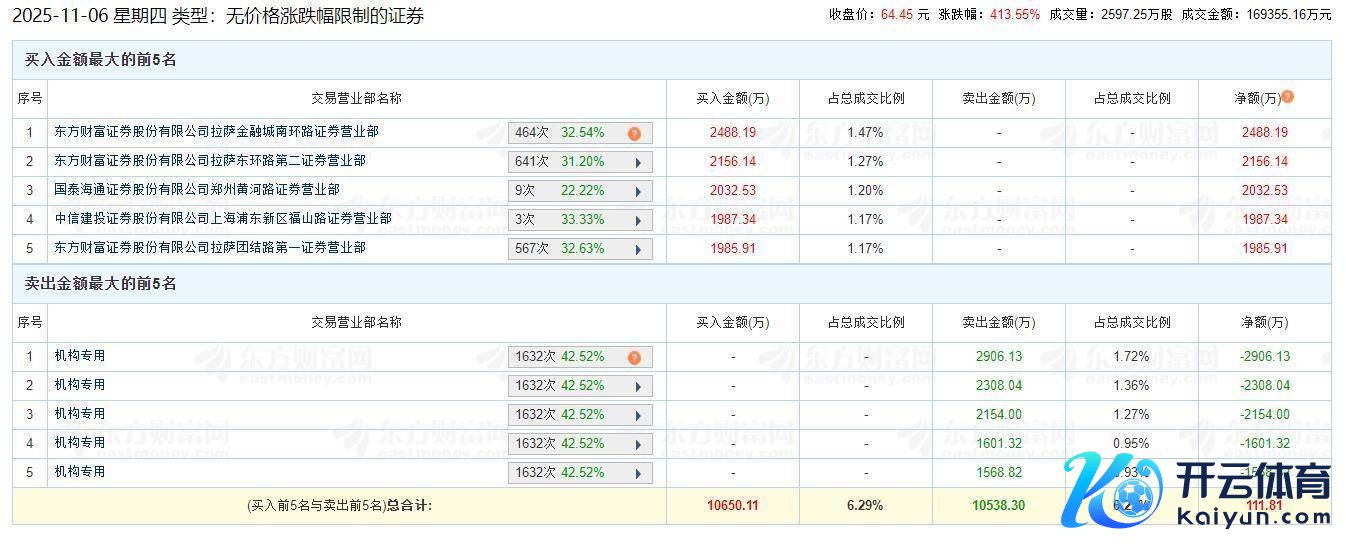Click the orange info icon next to 净额(万) header

tap(1288, 97)
